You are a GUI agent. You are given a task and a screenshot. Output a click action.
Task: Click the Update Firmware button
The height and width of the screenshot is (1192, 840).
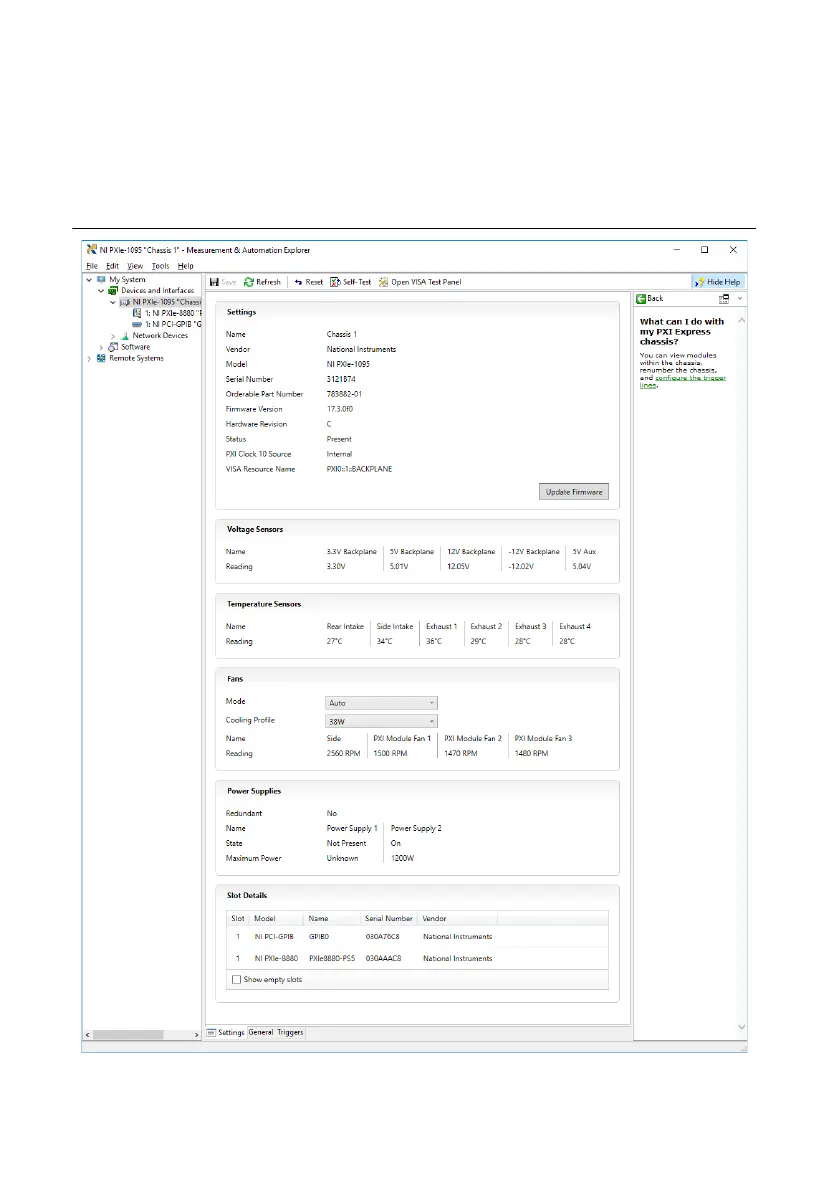[574, 492]
